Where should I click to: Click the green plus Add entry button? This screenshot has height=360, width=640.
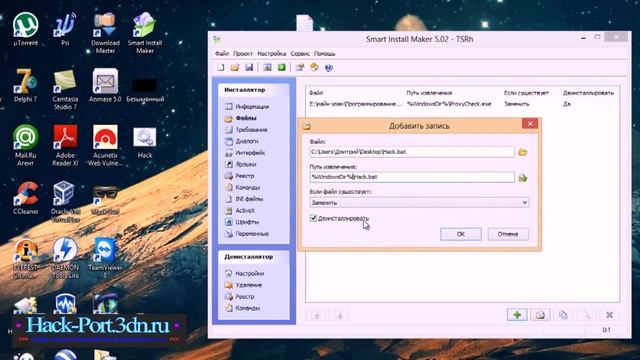(x=517, y=315)
